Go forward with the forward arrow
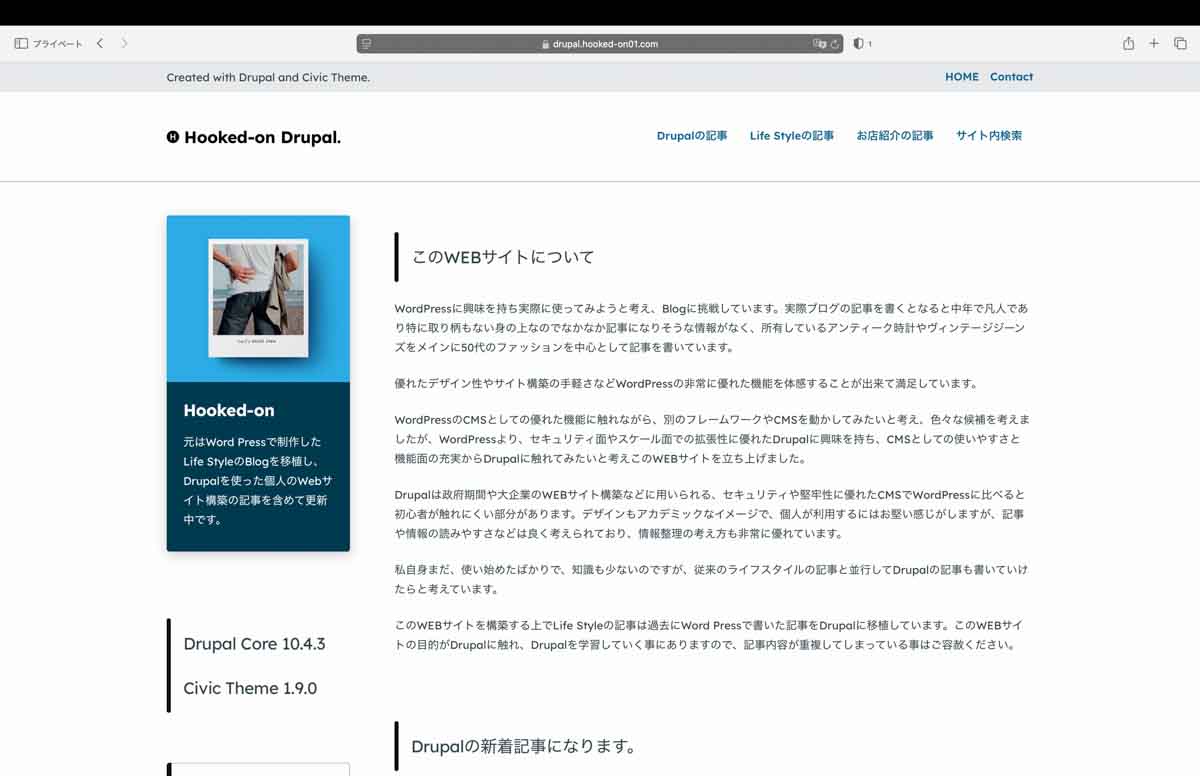 pos(124,44)
